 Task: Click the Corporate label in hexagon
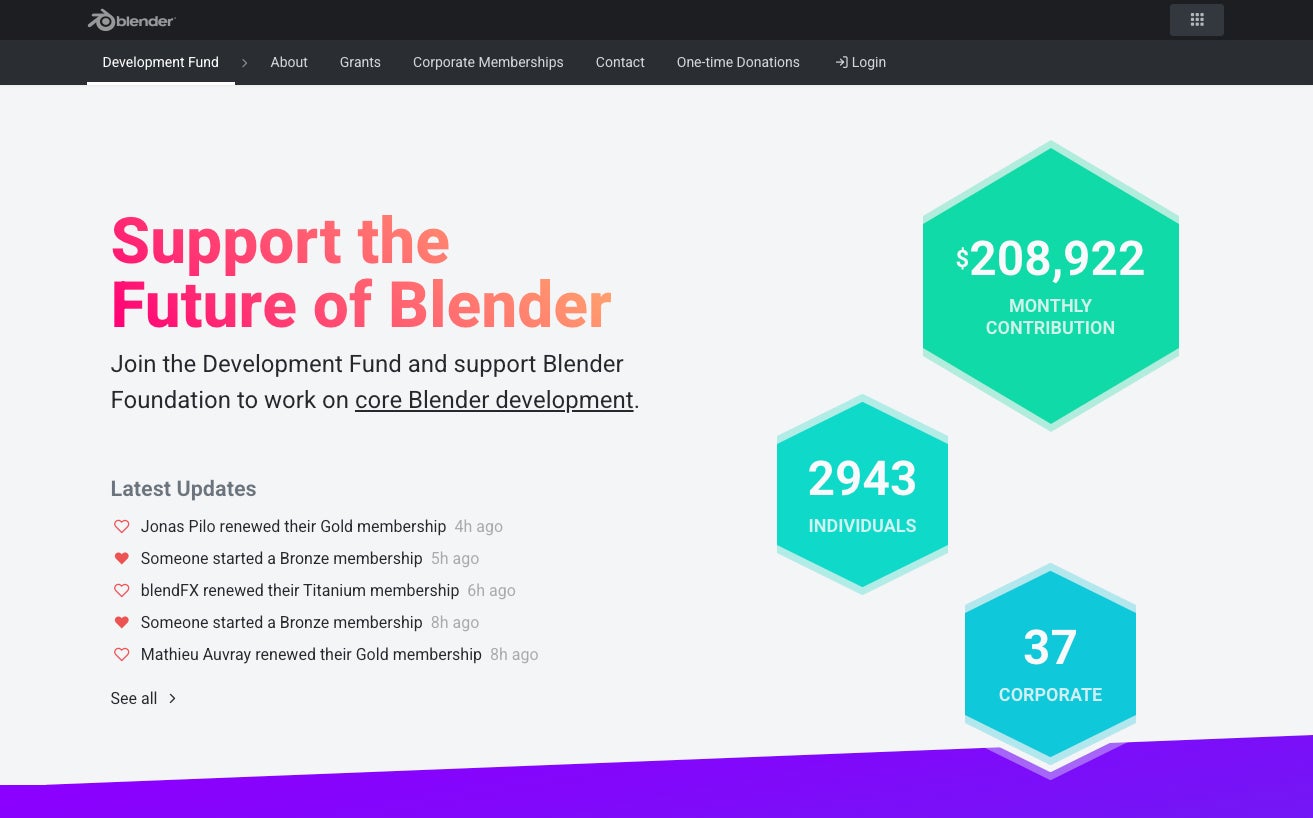(1050, 695)
